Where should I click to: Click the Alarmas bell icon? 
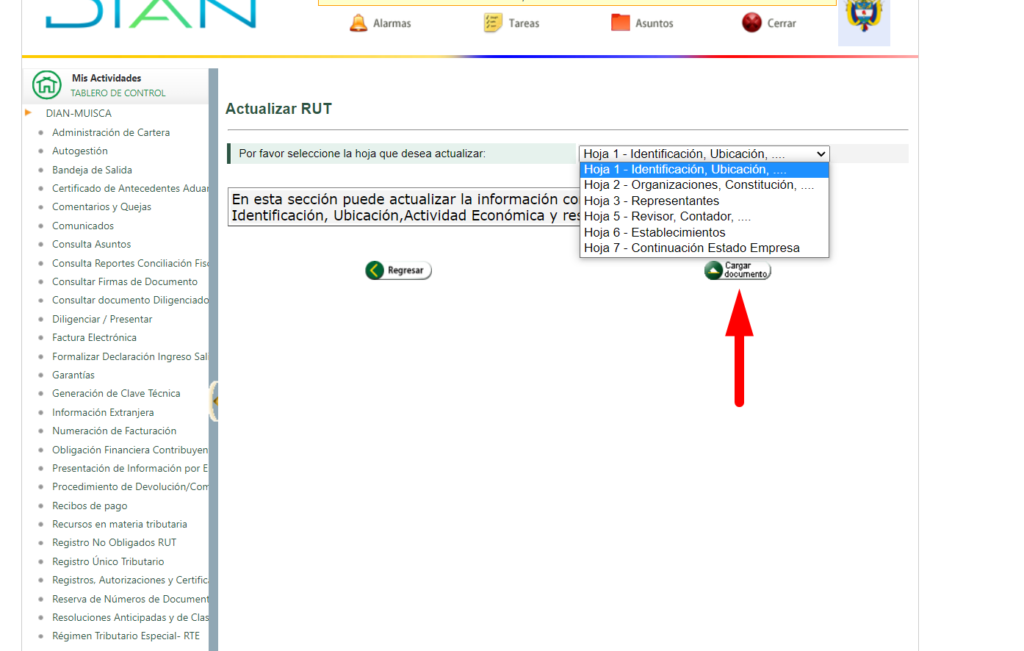click(x=358, y=23)
